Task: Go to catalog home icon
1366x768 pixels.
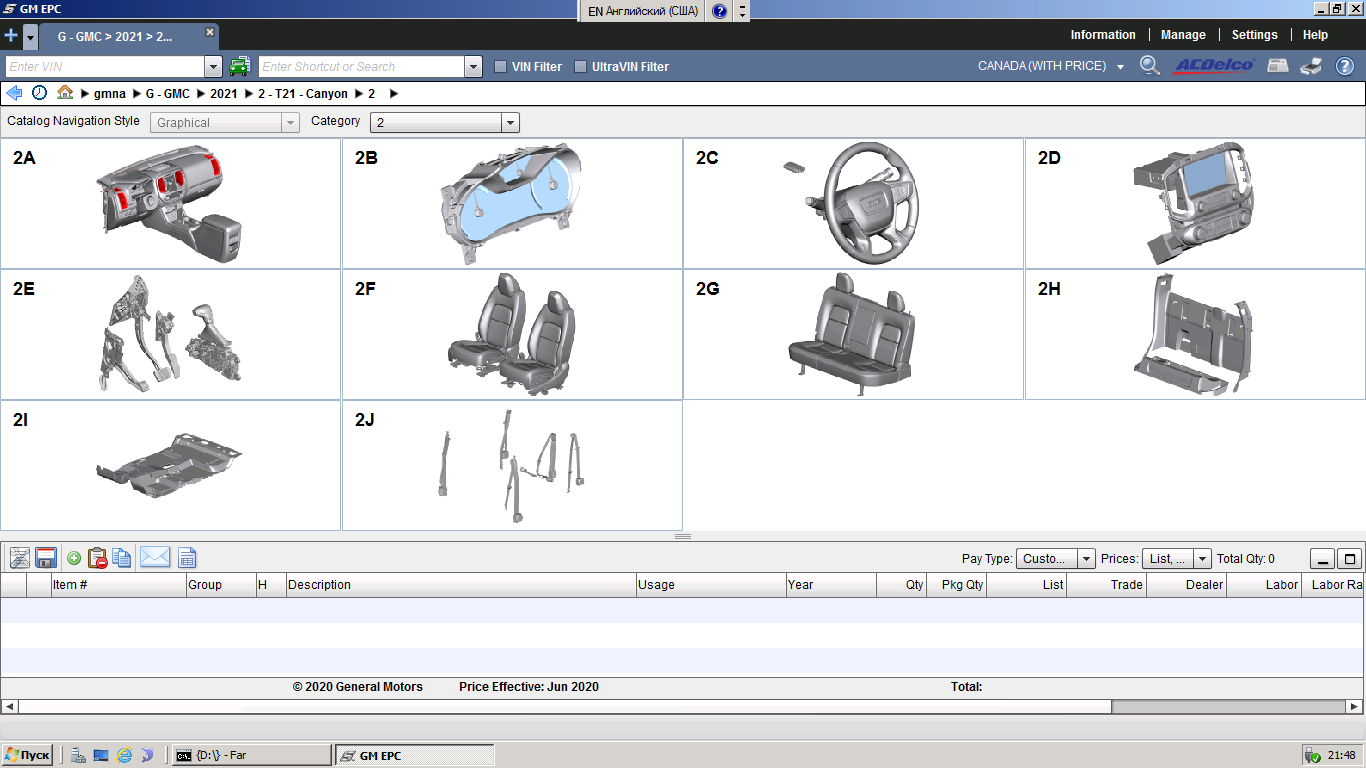Action: pyautogui.click(x=65, y=93)
